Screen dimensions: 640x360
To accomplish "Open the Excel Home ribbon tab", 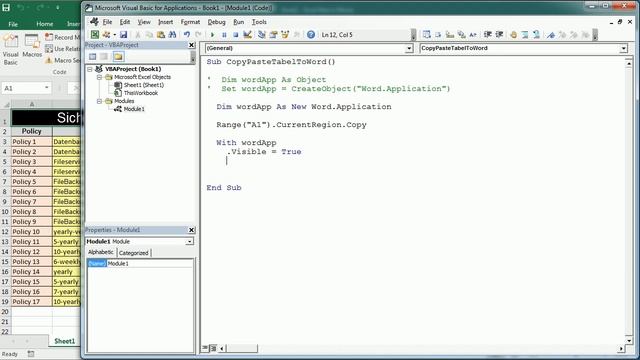I will click(x=44, y=24).
